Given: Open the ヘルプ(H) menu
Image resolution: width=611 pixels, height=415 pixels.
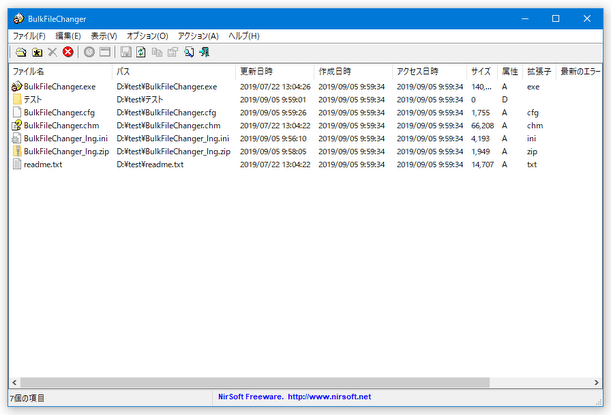Looking at the screenshot, I should click(x=244, y=36).
